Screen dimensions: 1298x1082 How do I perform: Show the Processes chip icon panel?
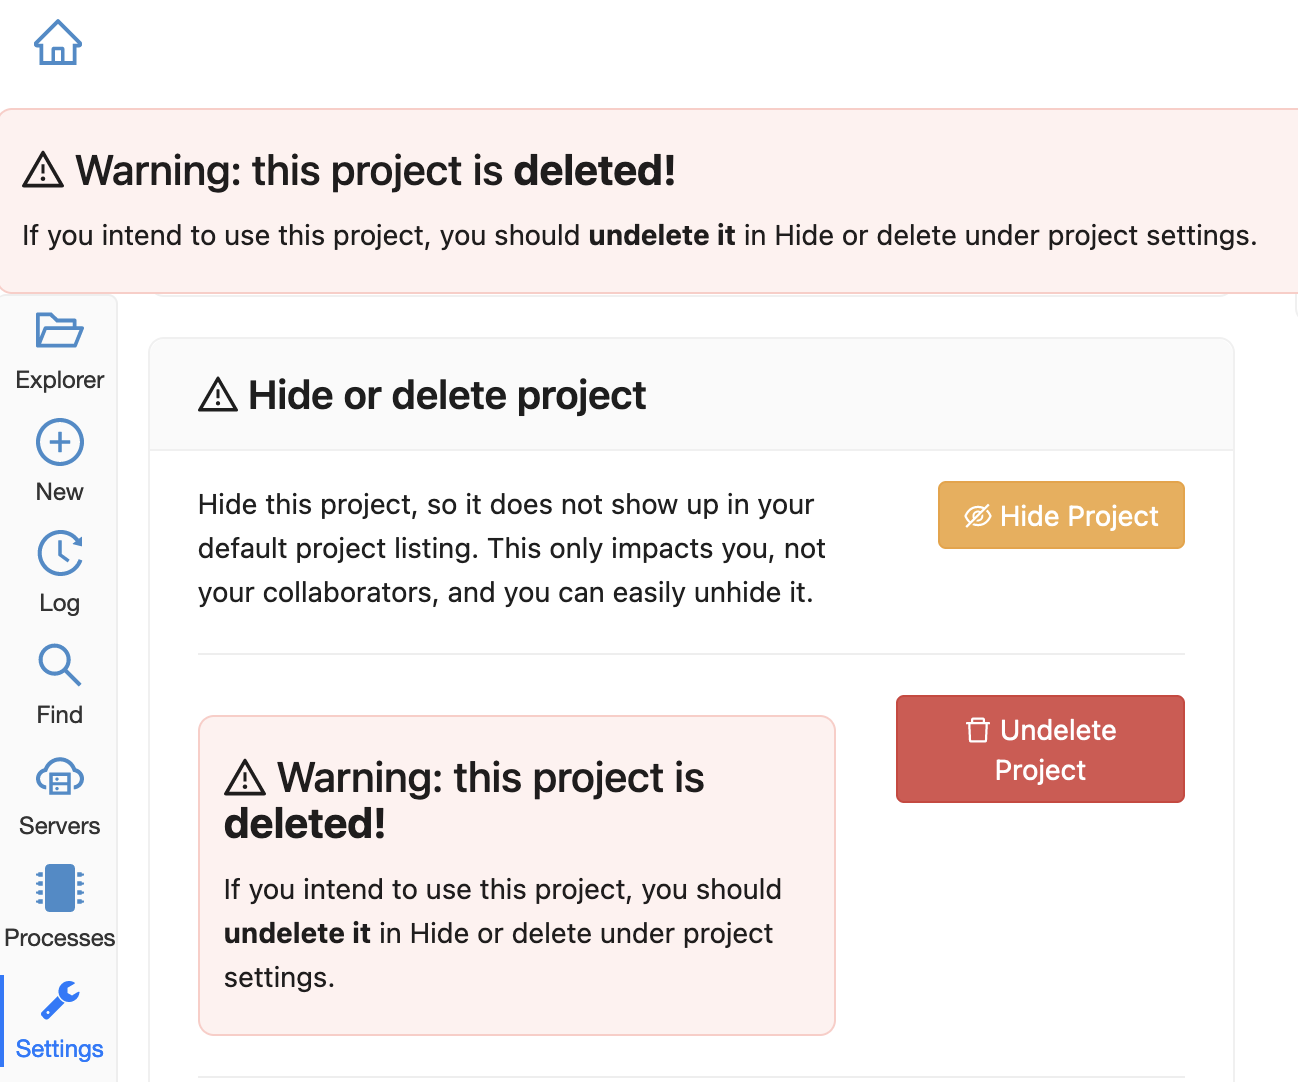(60, 888)
